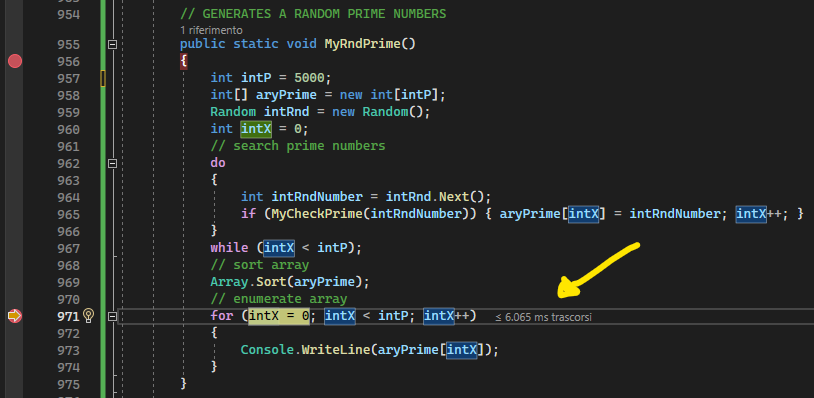Toggle a breakpoint in margin at line 964
Image resolution: width=814 pixels, height=398 pixels.
[x=15, y=197]
